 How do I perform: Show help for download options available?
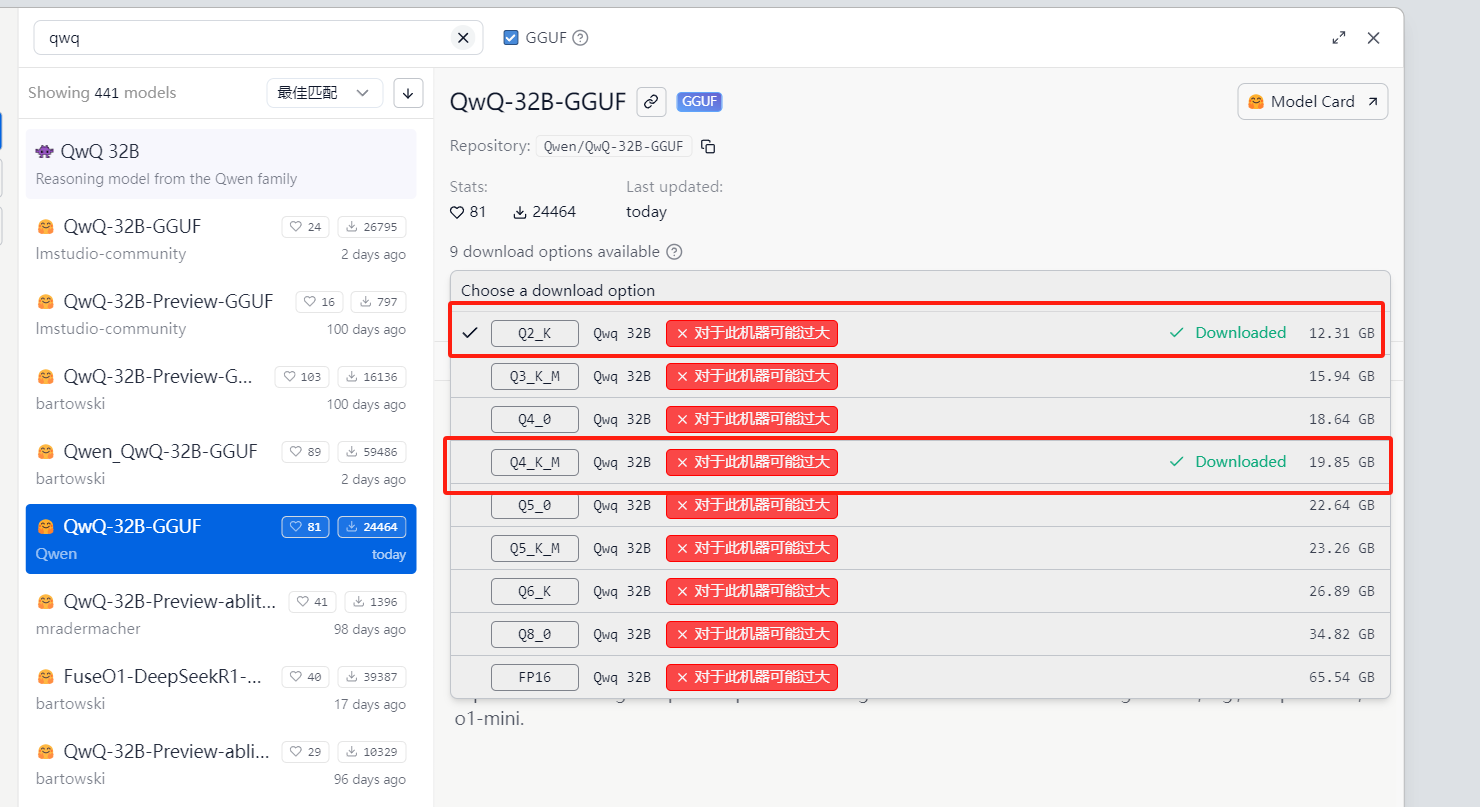point(674,252)
